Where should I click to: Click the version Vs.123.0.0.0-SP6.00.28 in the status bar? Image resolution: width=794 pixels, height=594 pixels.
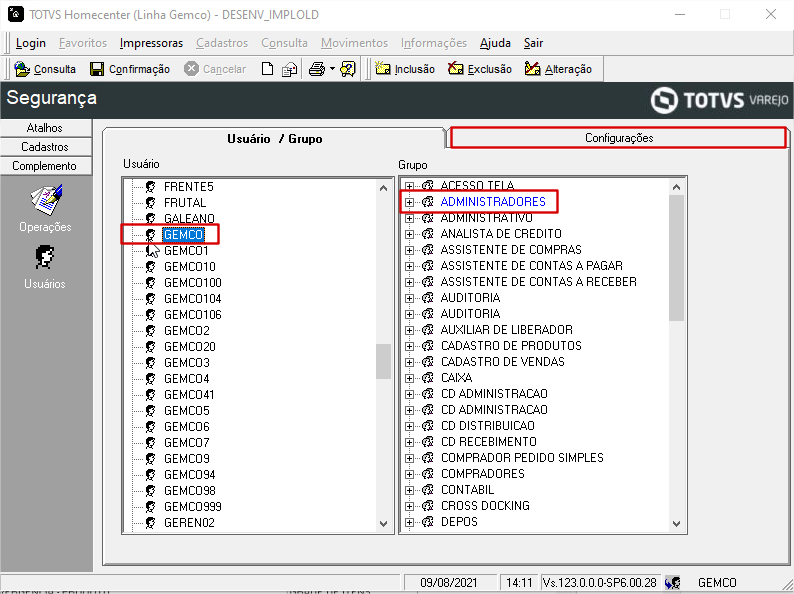point(600,583)
